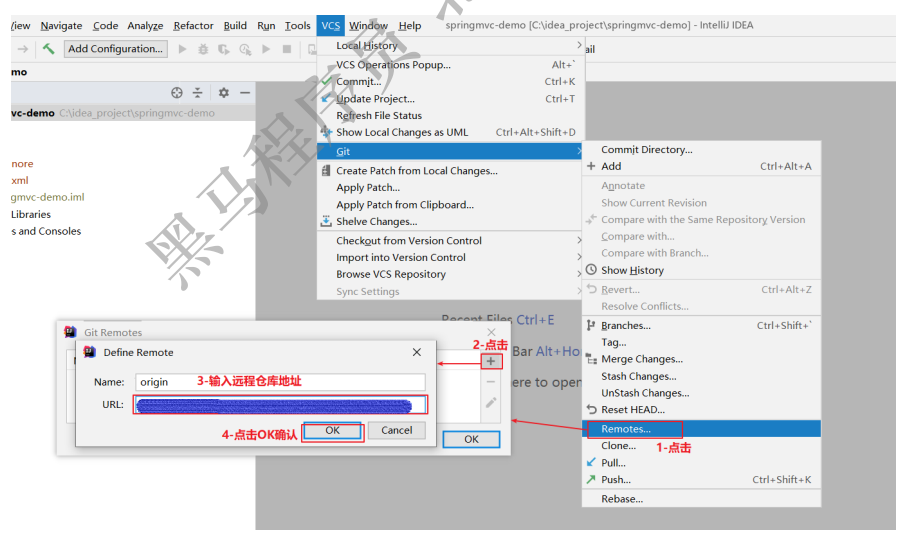
Task: Click the Debug bug icon in toolbar
Action: pos(203,49)
